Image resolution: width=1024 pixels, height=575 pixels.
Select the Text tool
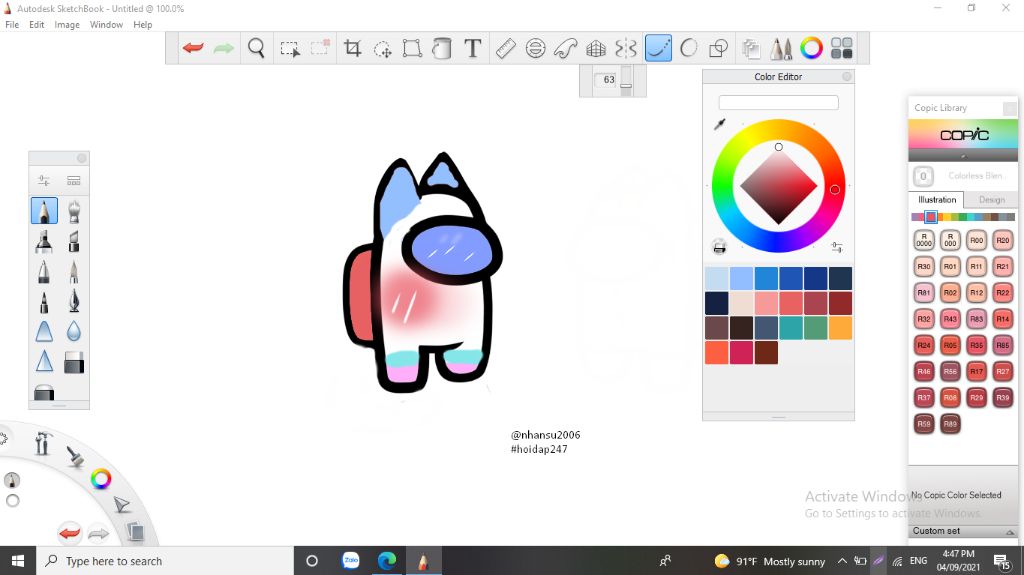[x=473, y=48]
